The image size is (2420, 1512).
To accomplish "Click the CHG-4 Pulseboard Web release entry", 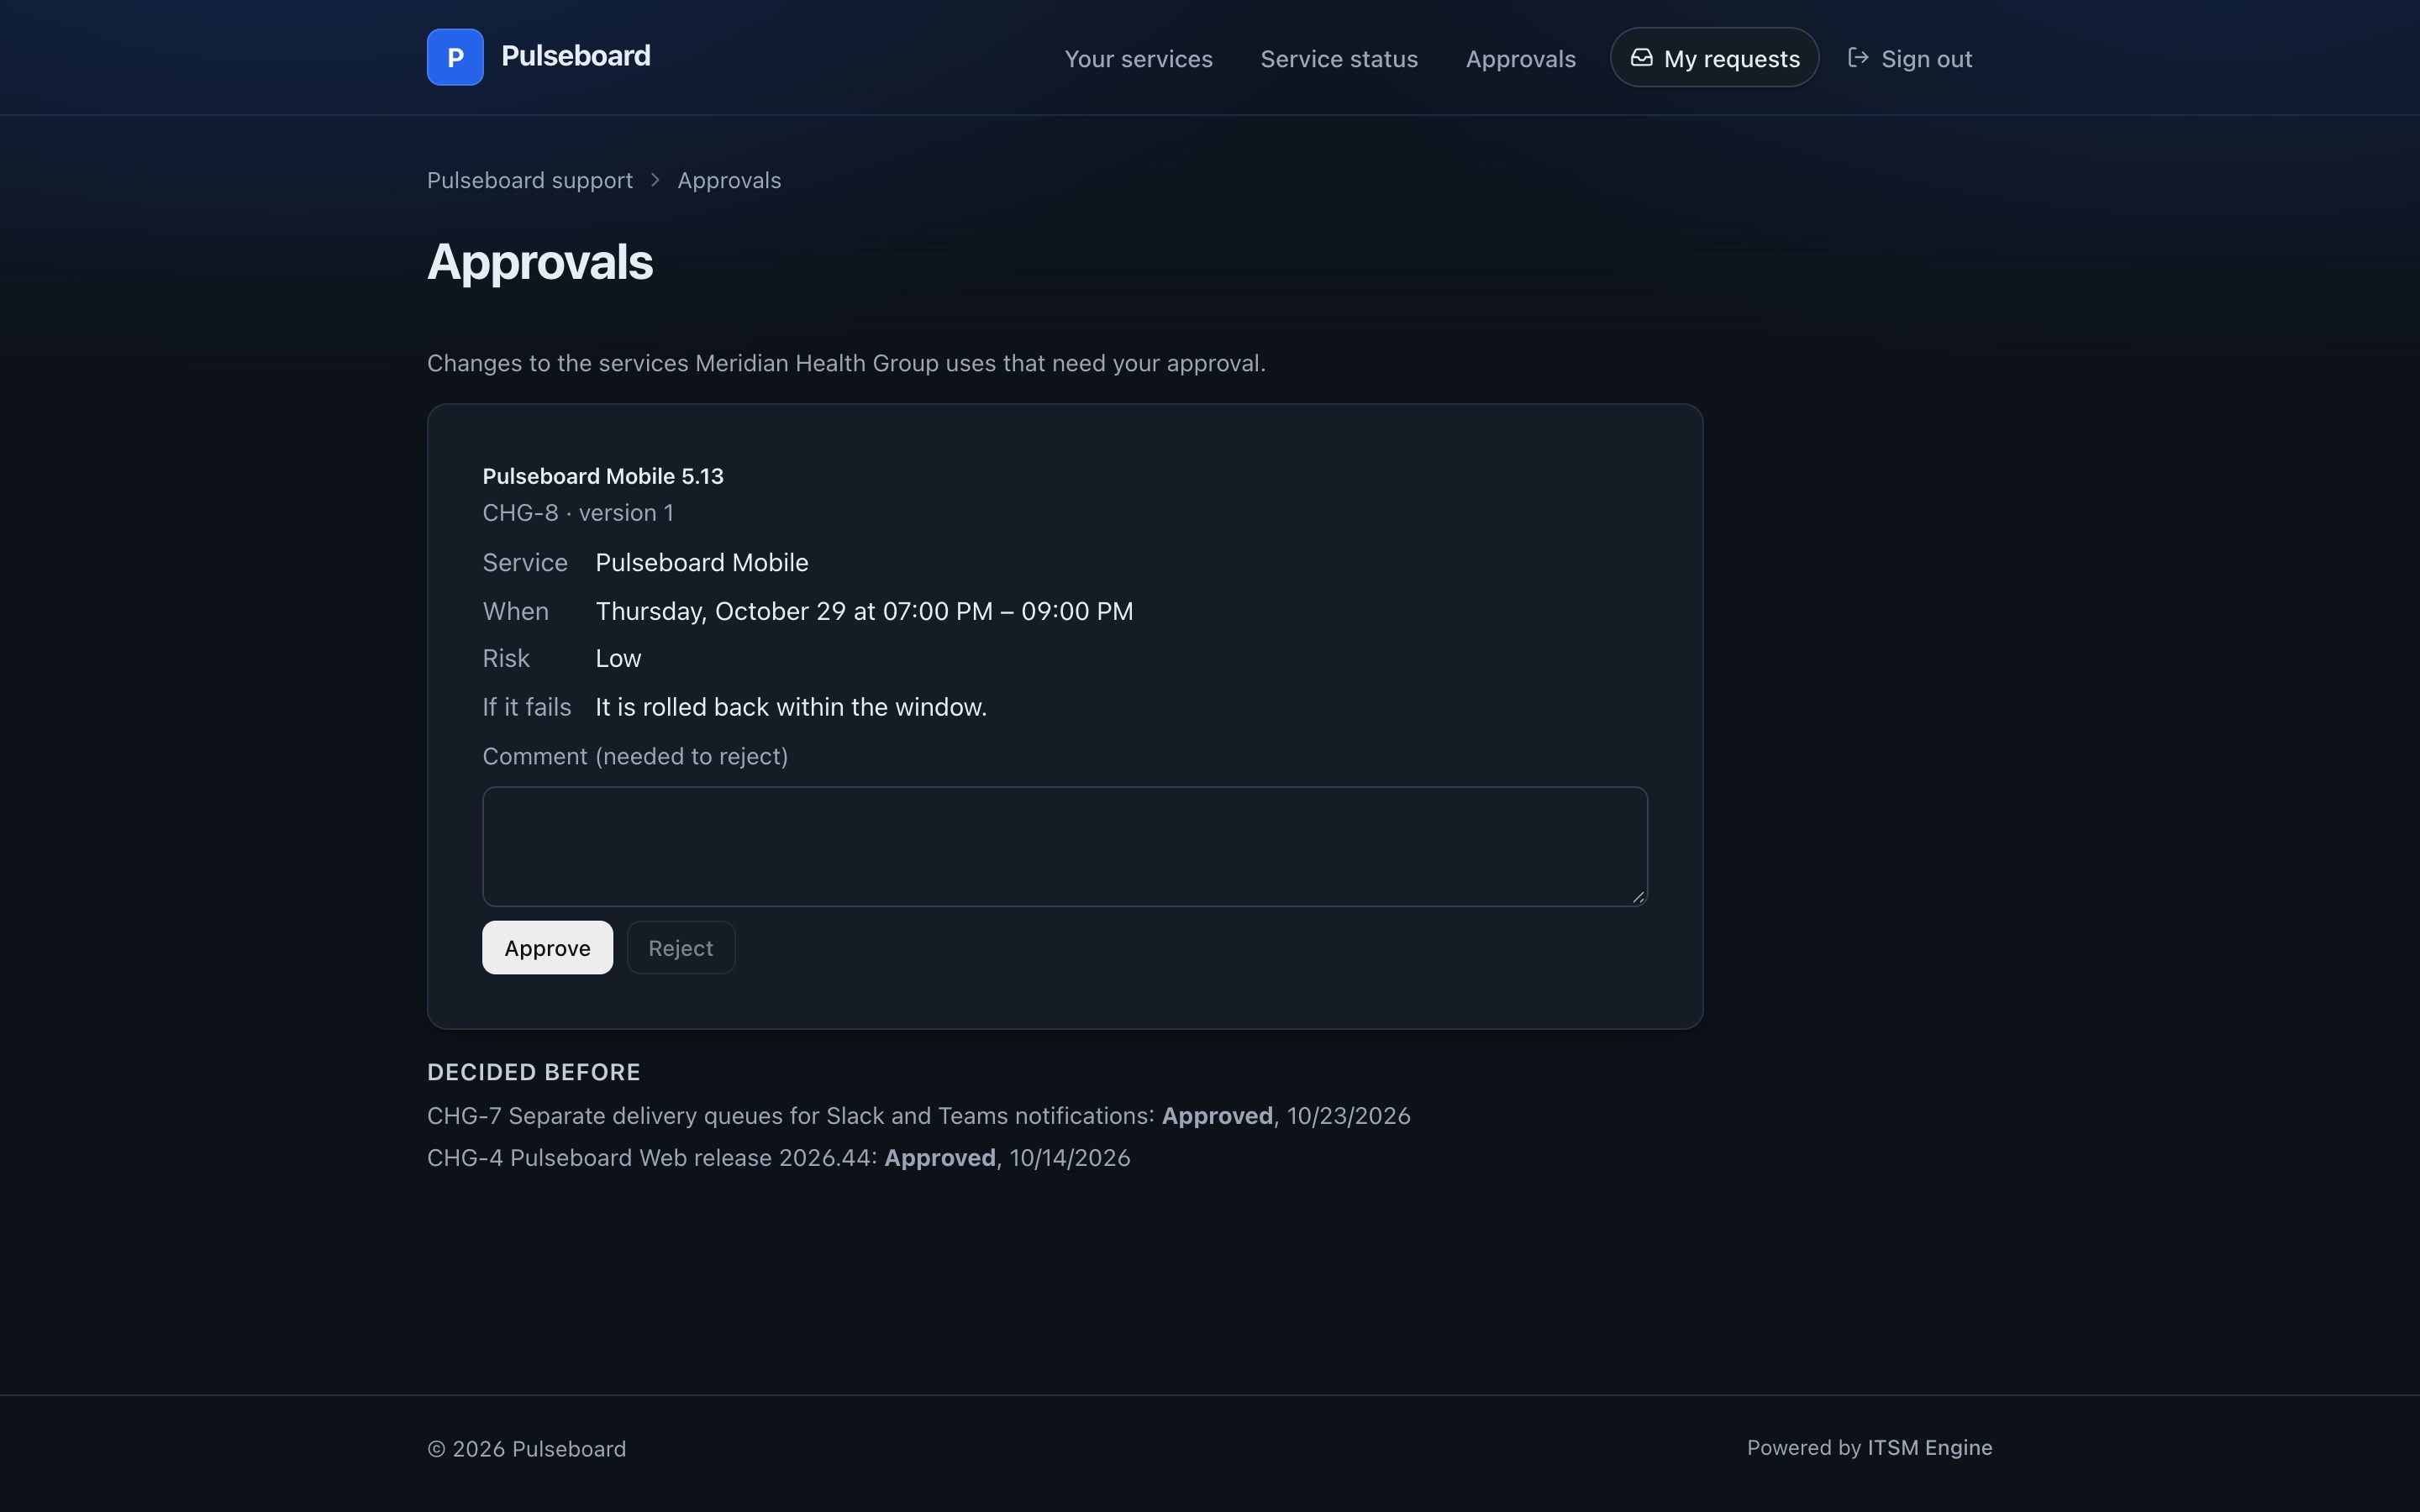I will tap(778, 1157).
